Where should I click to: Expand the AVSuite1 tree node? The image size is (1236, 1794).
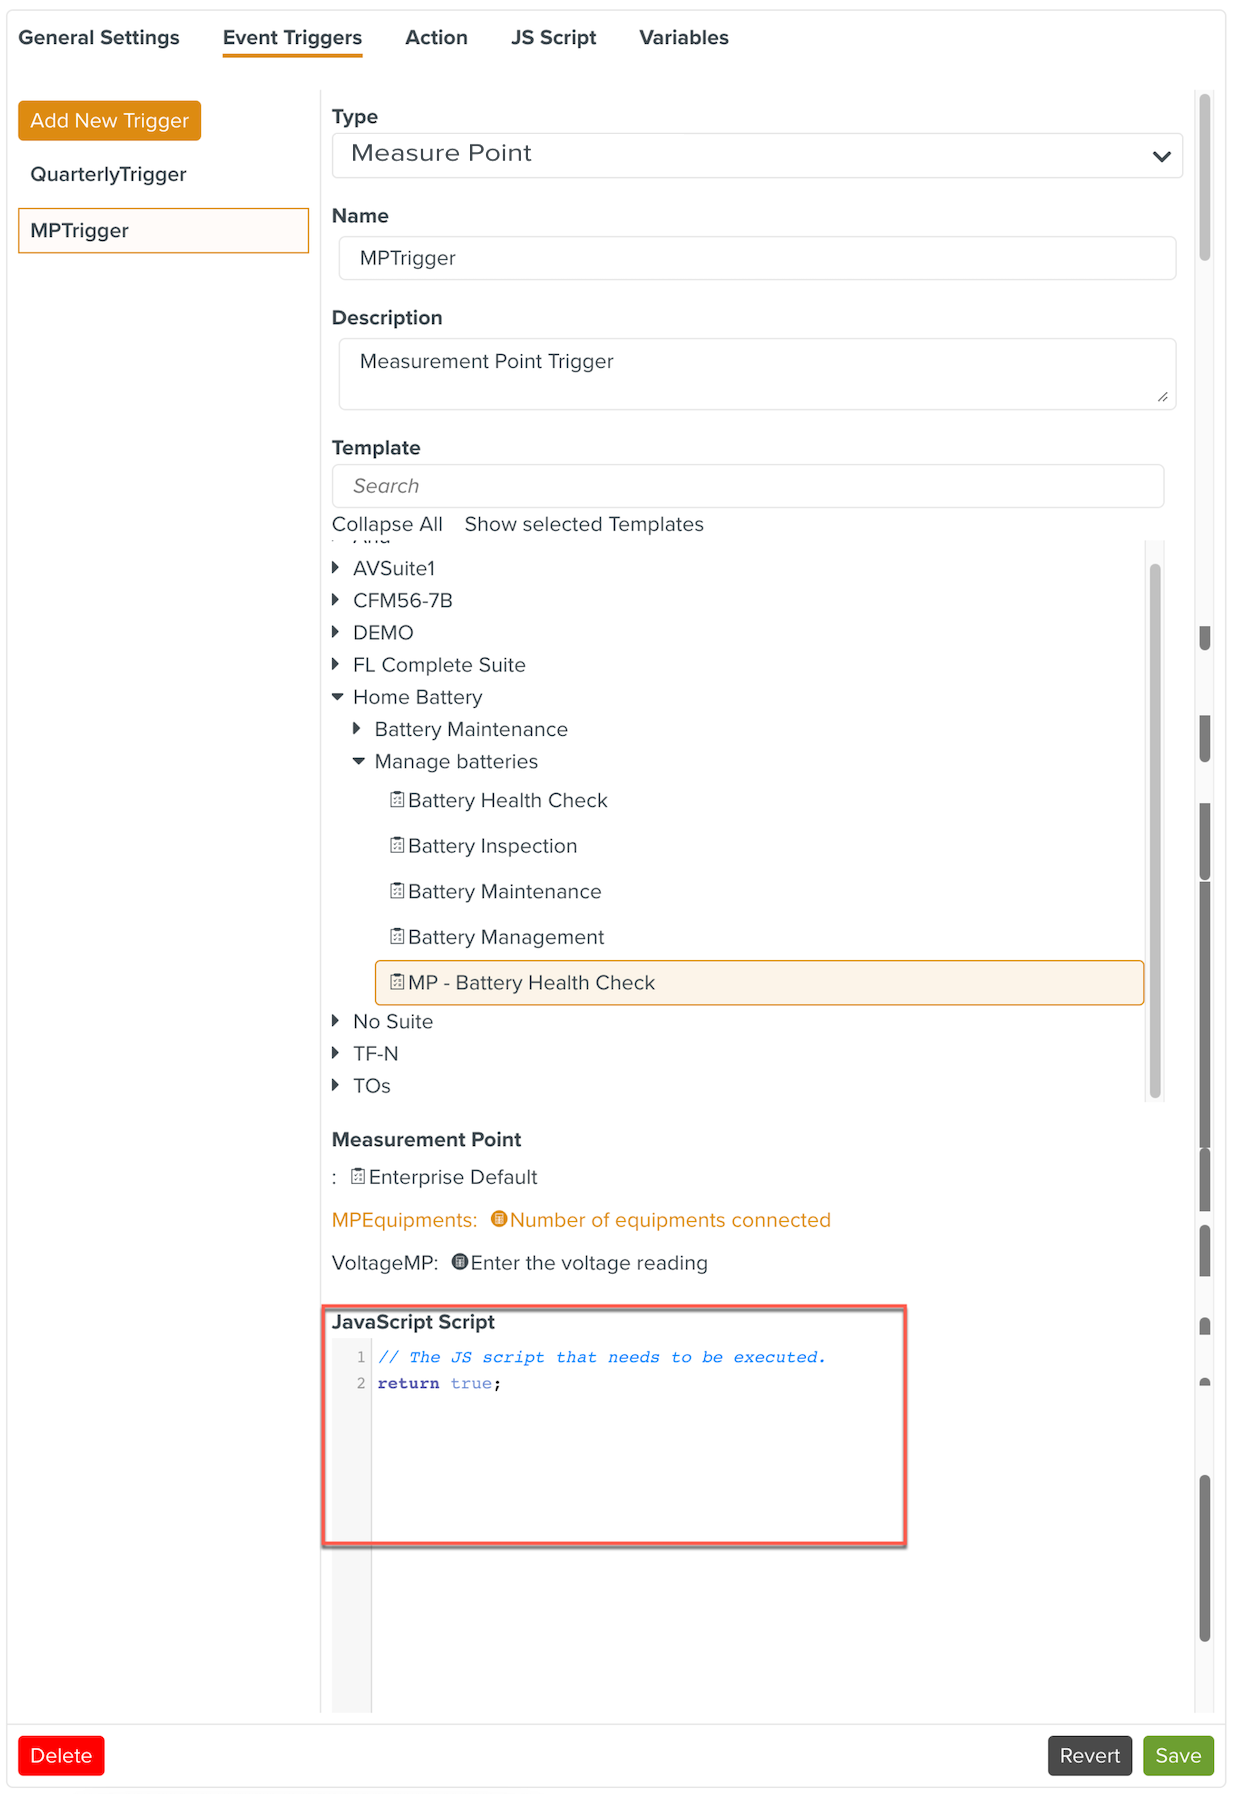[x=336, y=568]
